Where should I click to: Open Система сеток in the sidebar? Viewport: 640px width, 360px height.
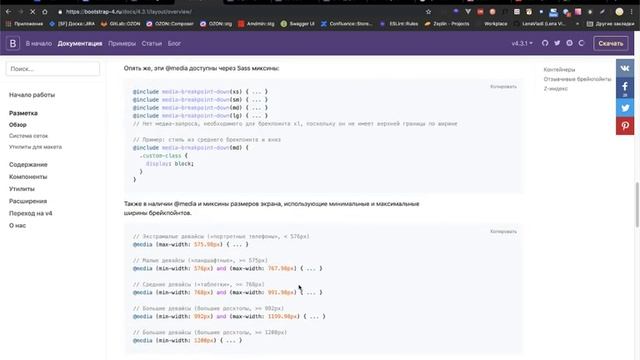point(28,136)
